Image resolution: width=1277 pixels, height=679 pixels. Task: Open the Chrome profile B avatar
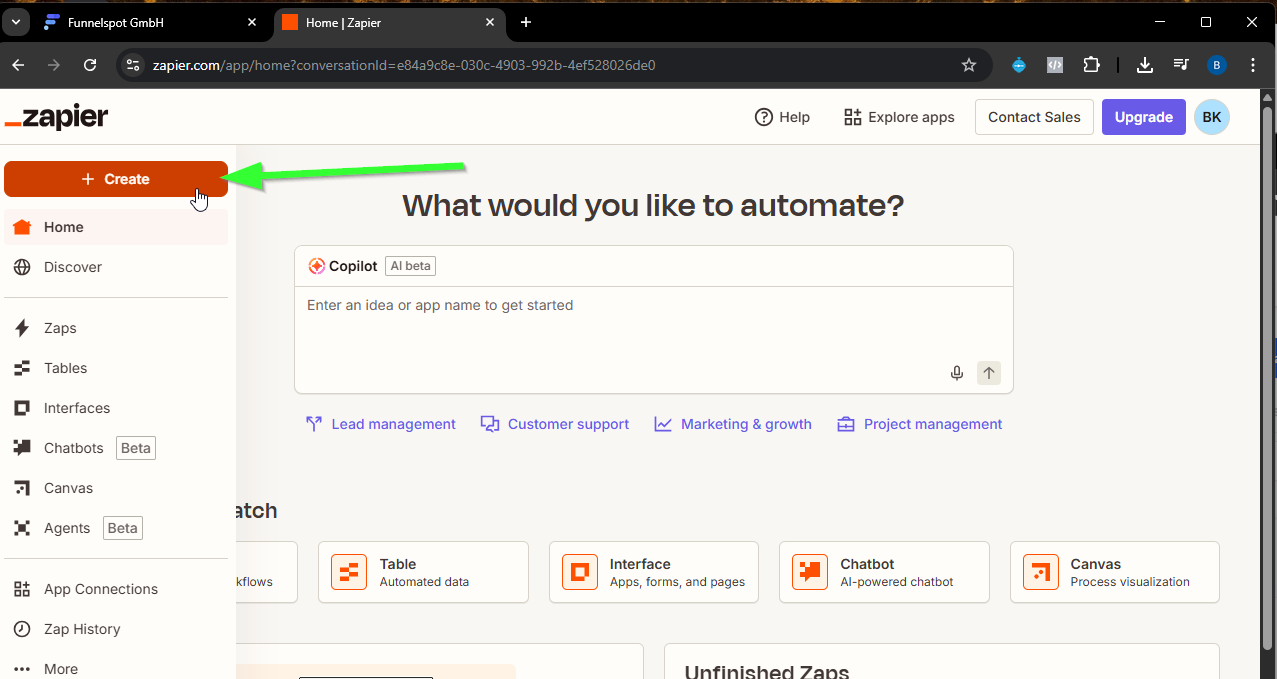point(1216,65)
